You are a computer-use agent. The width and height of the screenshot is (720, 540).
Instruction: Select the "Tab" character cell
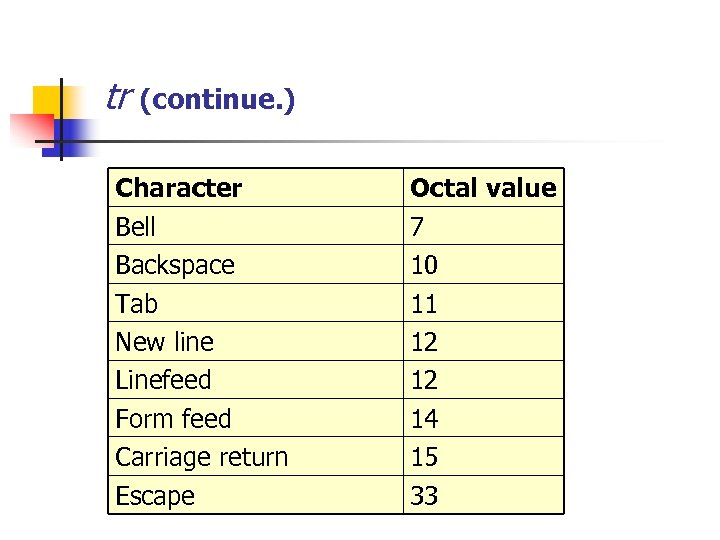click(x=137, y=303)
